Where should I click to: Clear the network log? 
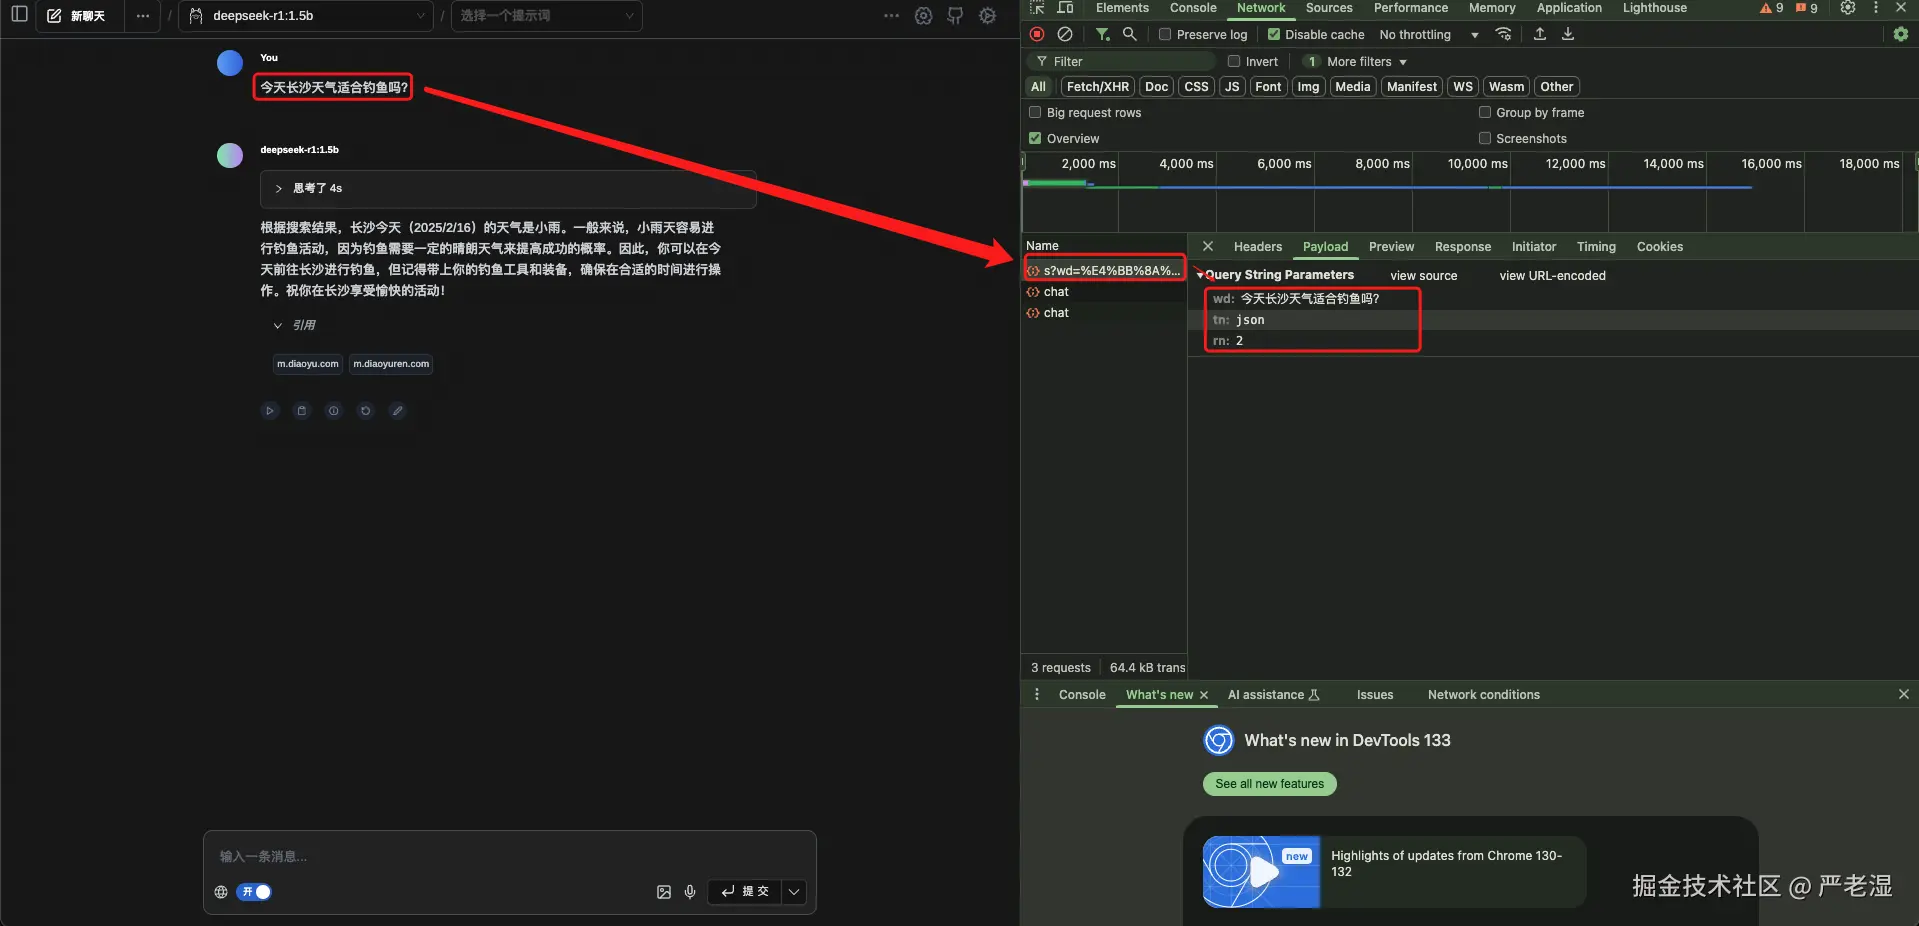pos(1065,34)
